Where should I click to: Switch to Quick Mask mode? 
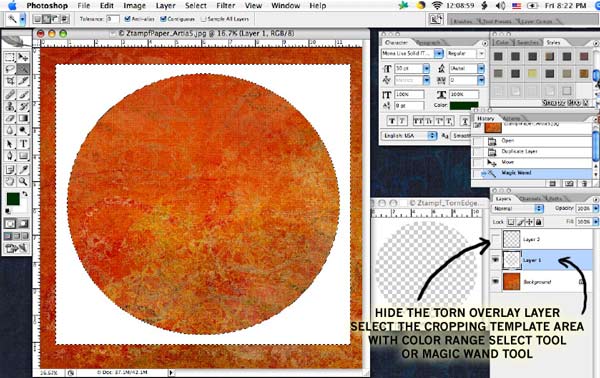tap(23, 223)
